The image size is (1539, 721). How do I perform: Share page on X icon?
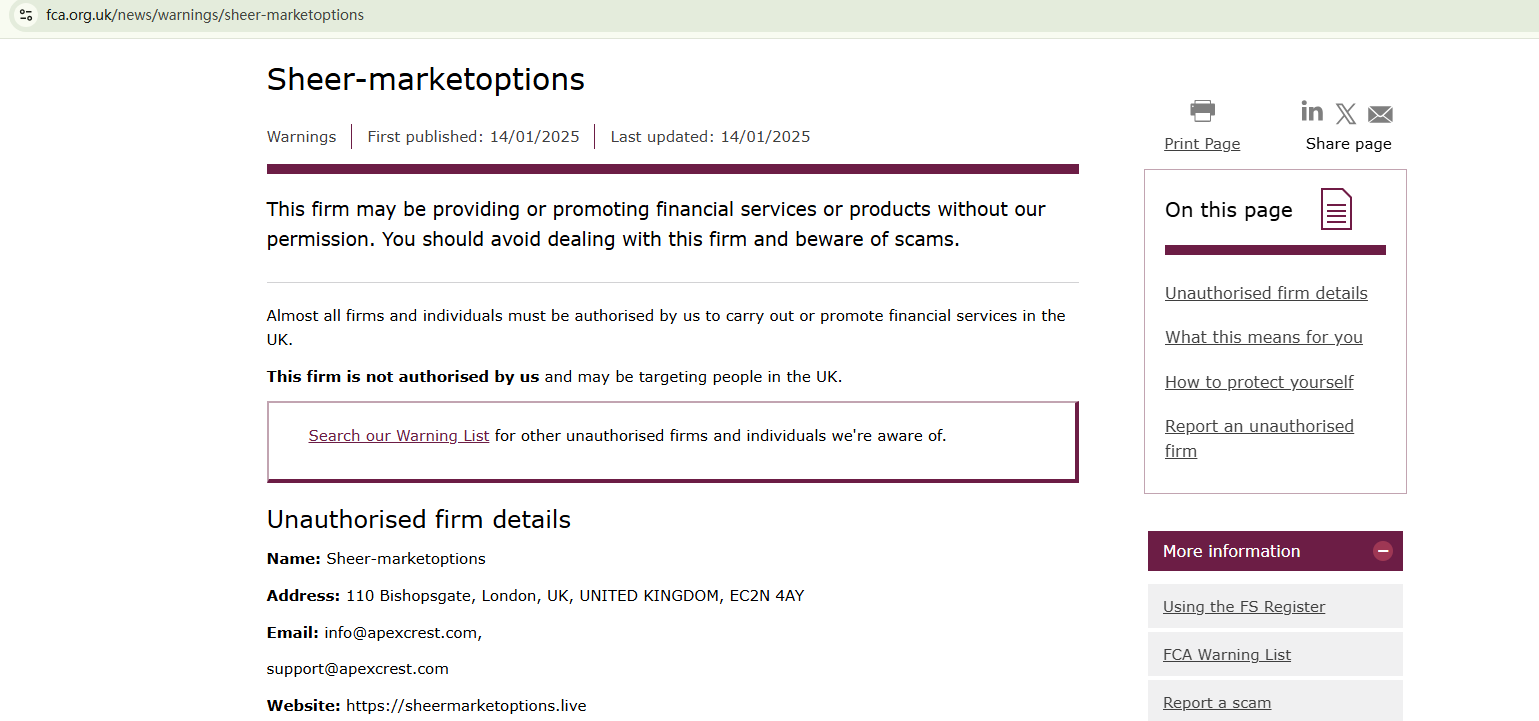(x=1346, y=114)
